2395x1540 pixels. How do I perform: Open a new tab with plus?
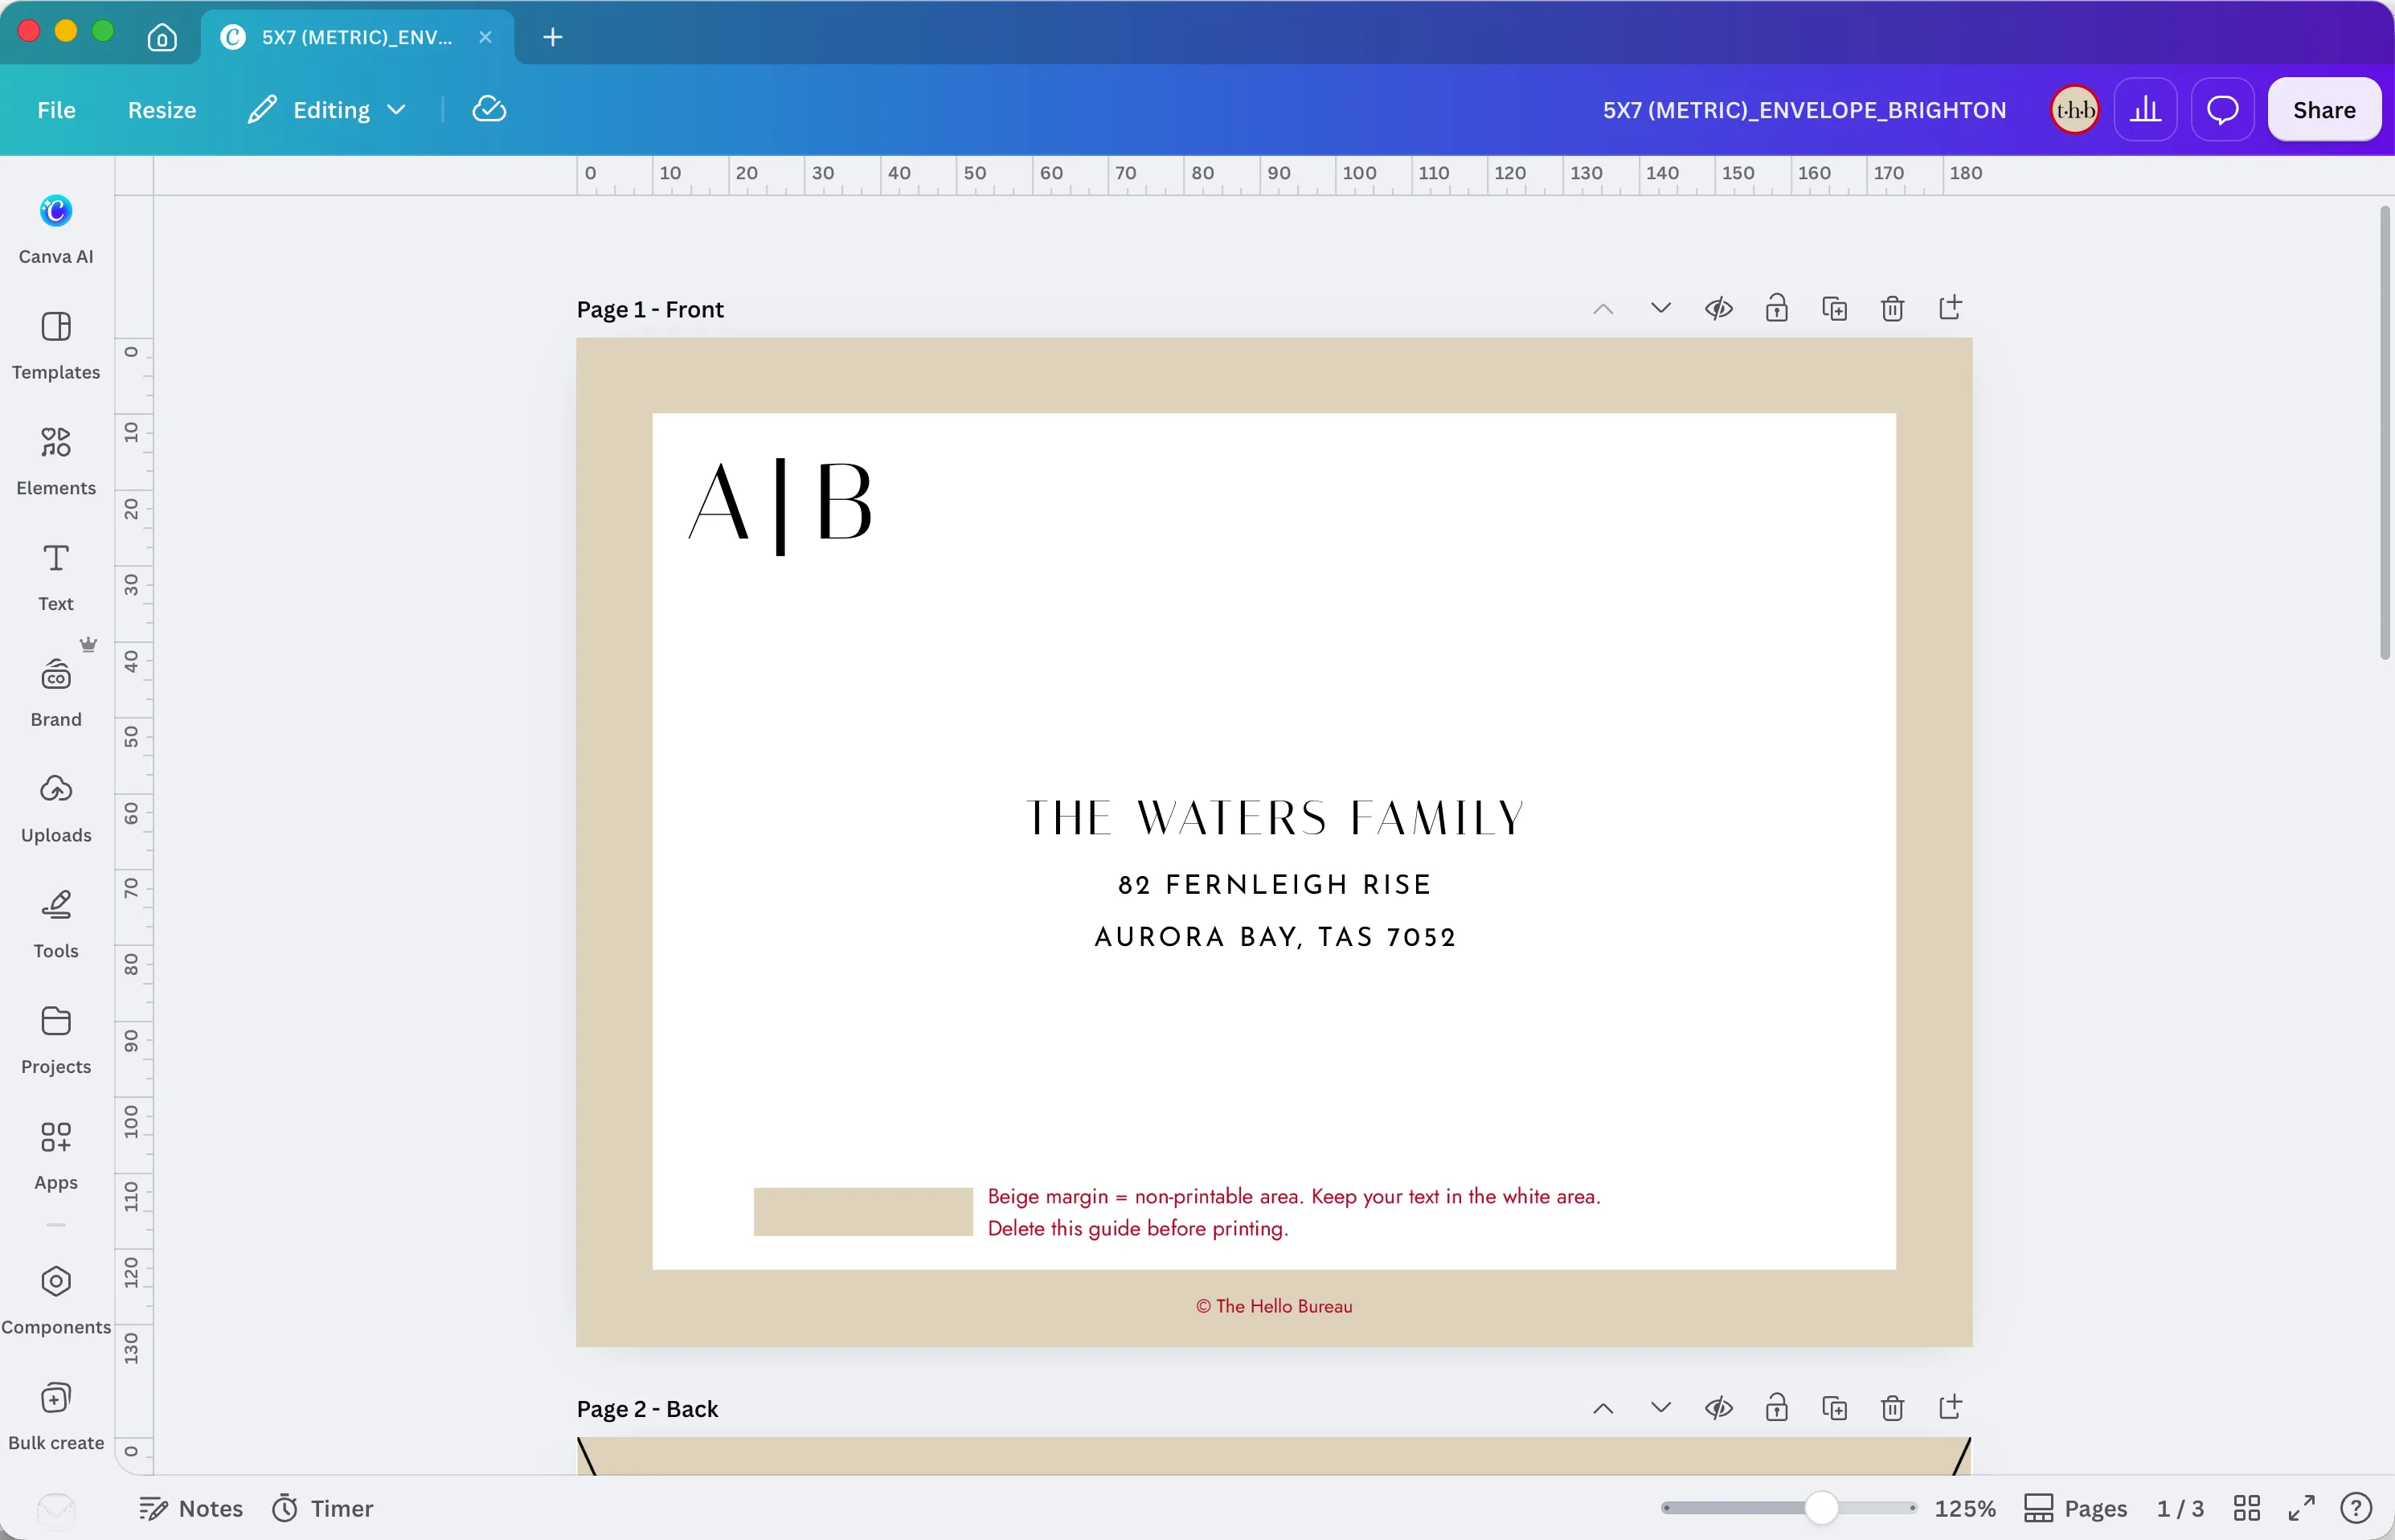click(553, 37)
